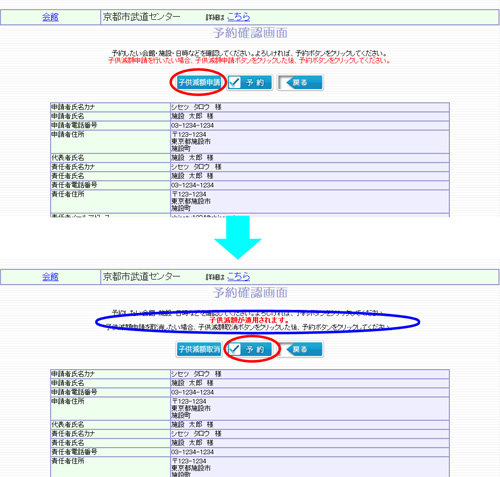The height and width of the screenshot is (477, 500).
Task: Click the 戻る button on the 子供減額申請 screen
Action: coord(300,82)
